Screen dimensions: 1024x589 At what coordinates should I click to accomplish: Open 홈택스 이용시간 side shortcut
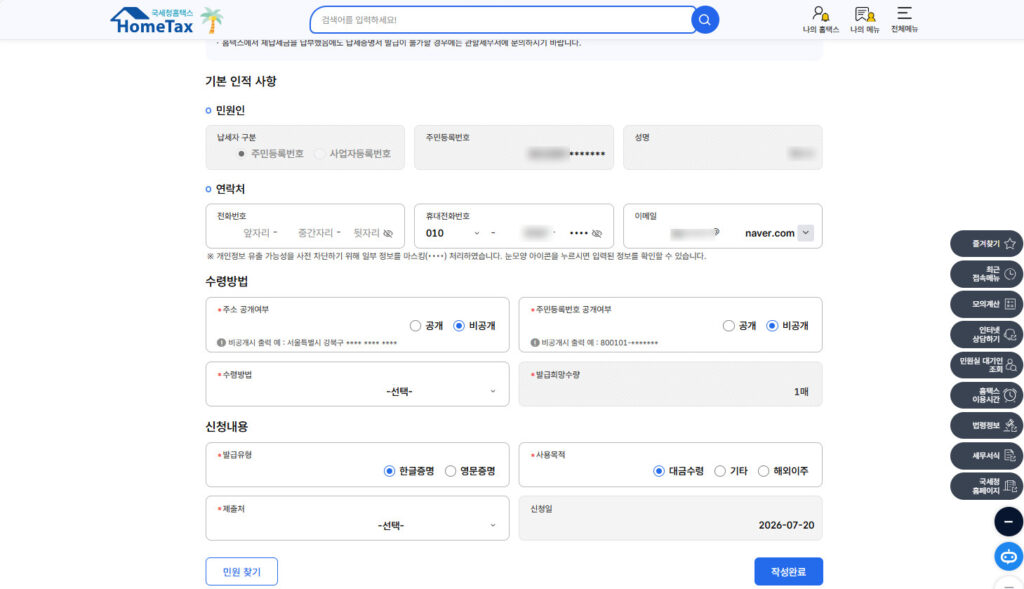tap(987, 395)
